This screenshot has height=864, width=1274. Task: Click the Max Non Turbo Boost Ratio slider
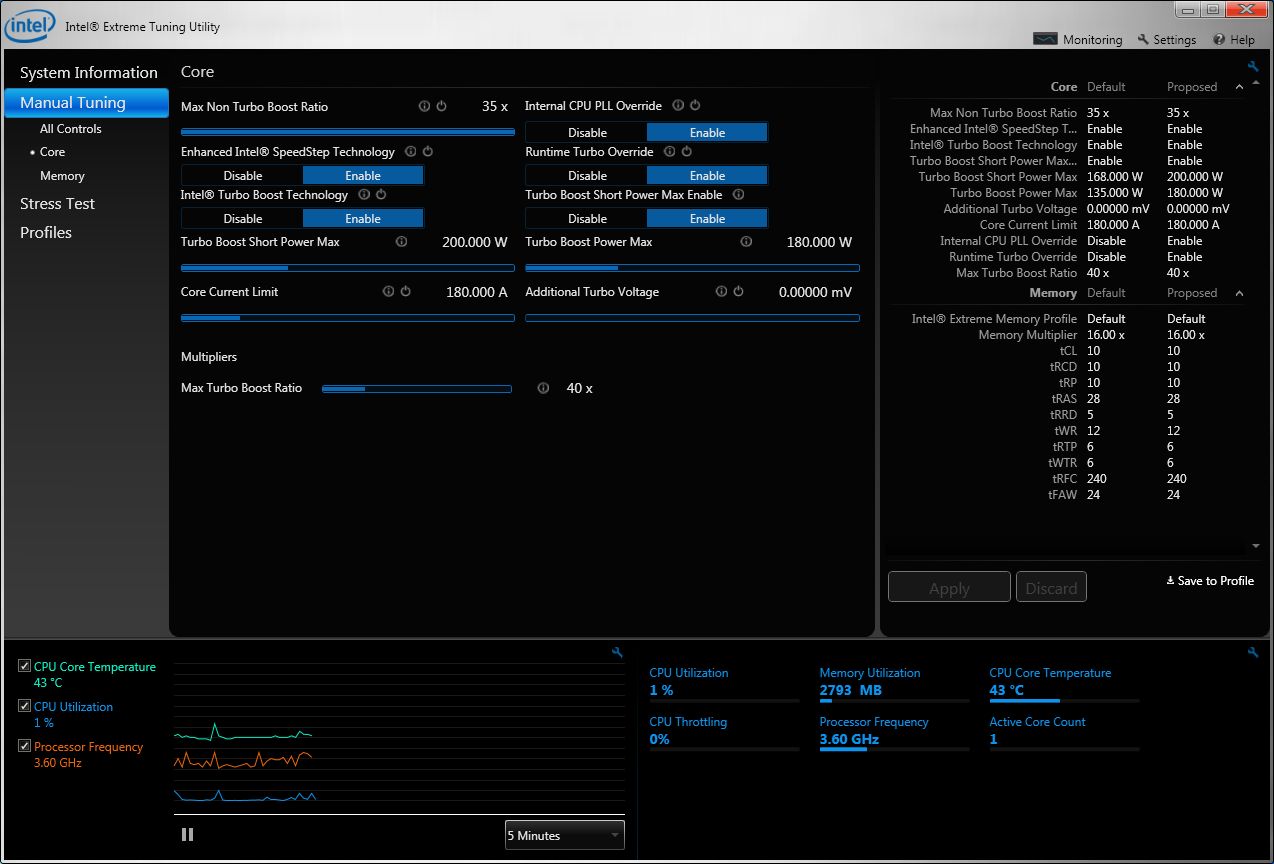point(348,132)
